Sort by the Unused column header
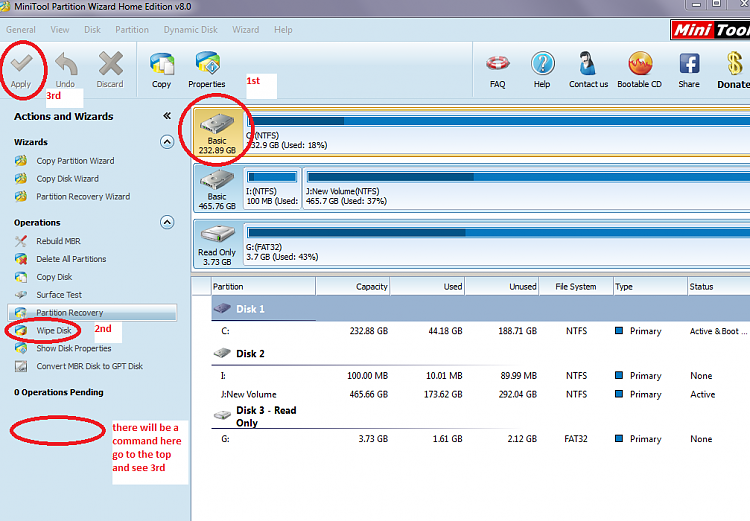 [502, 287]
